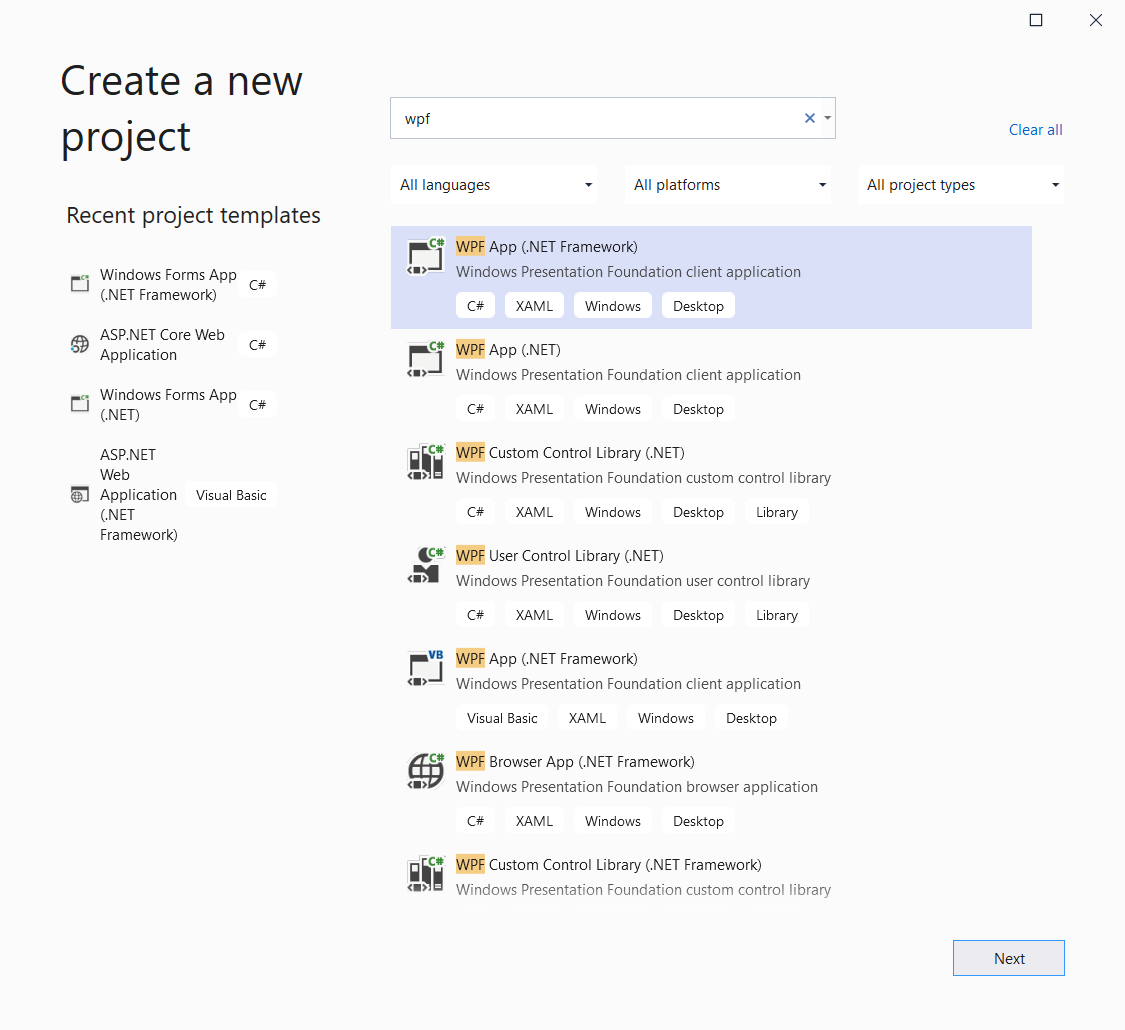Click the Clear all link
Viewport: 1125px width, 1030px height.
1035,129
